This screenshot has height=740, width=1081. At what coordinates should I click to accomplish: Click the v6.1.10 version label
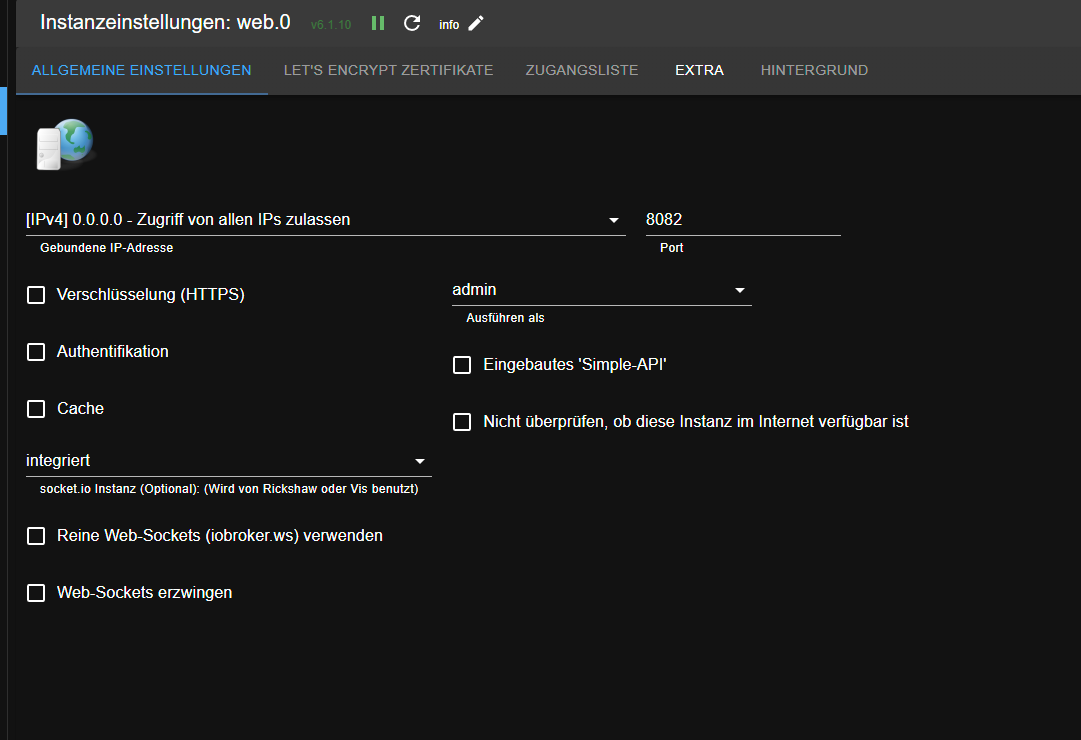(331, 25)
